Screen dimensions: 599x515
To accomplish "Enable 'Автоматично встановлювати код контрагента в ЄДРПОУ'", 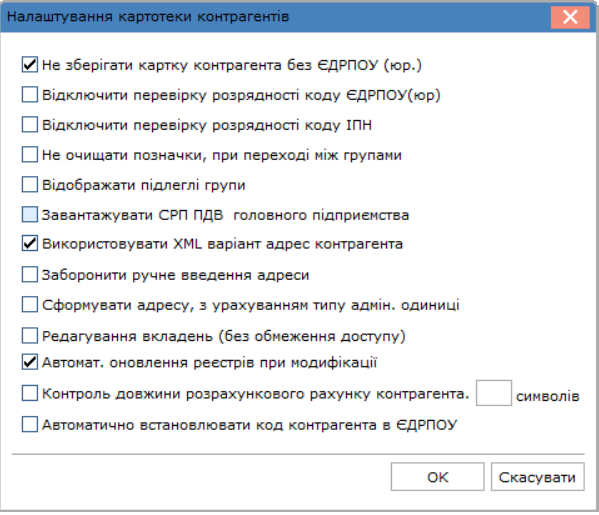I will (30, 424).
